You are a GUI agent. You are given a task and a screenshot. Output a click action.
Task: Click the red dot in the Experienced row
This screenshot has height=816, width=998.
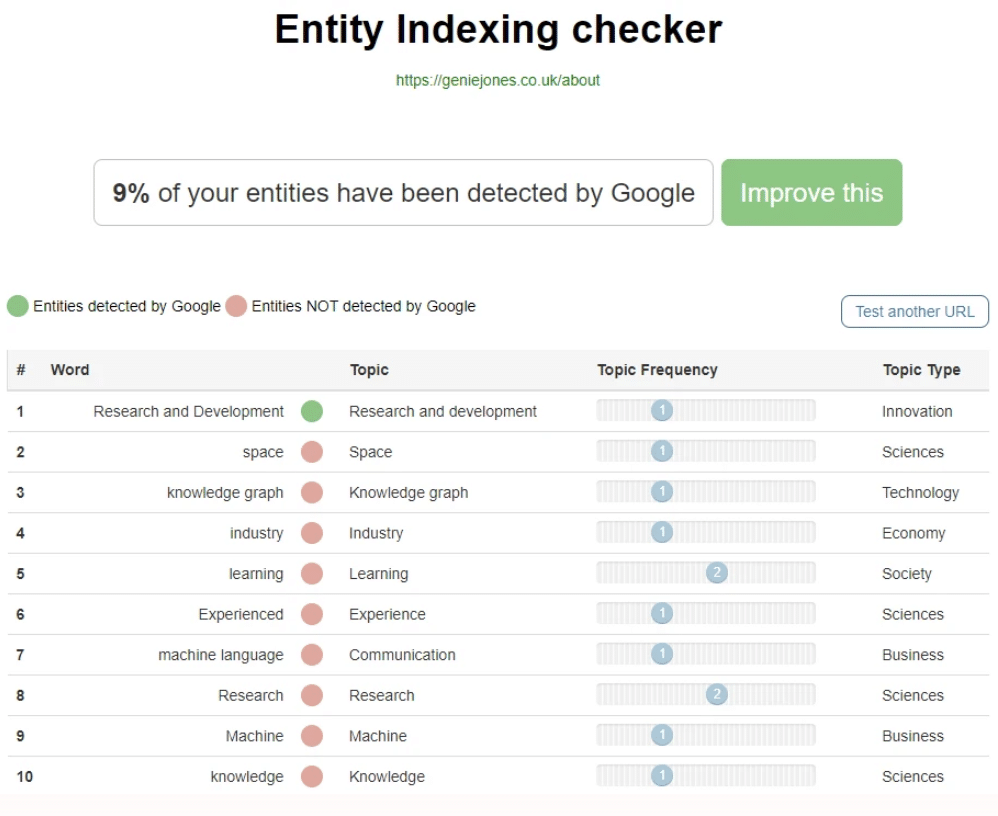pos(312,614)
